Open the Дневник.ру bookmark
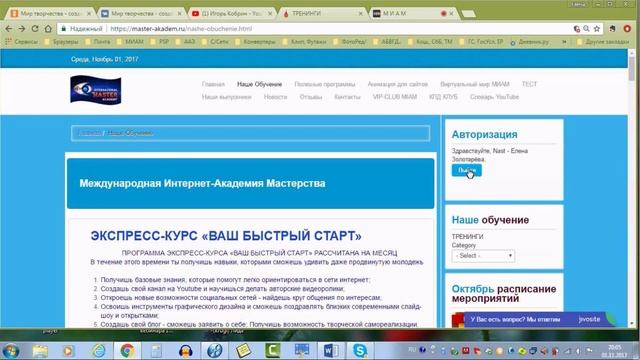Screen dimensions: 640x360 [529, 42]
